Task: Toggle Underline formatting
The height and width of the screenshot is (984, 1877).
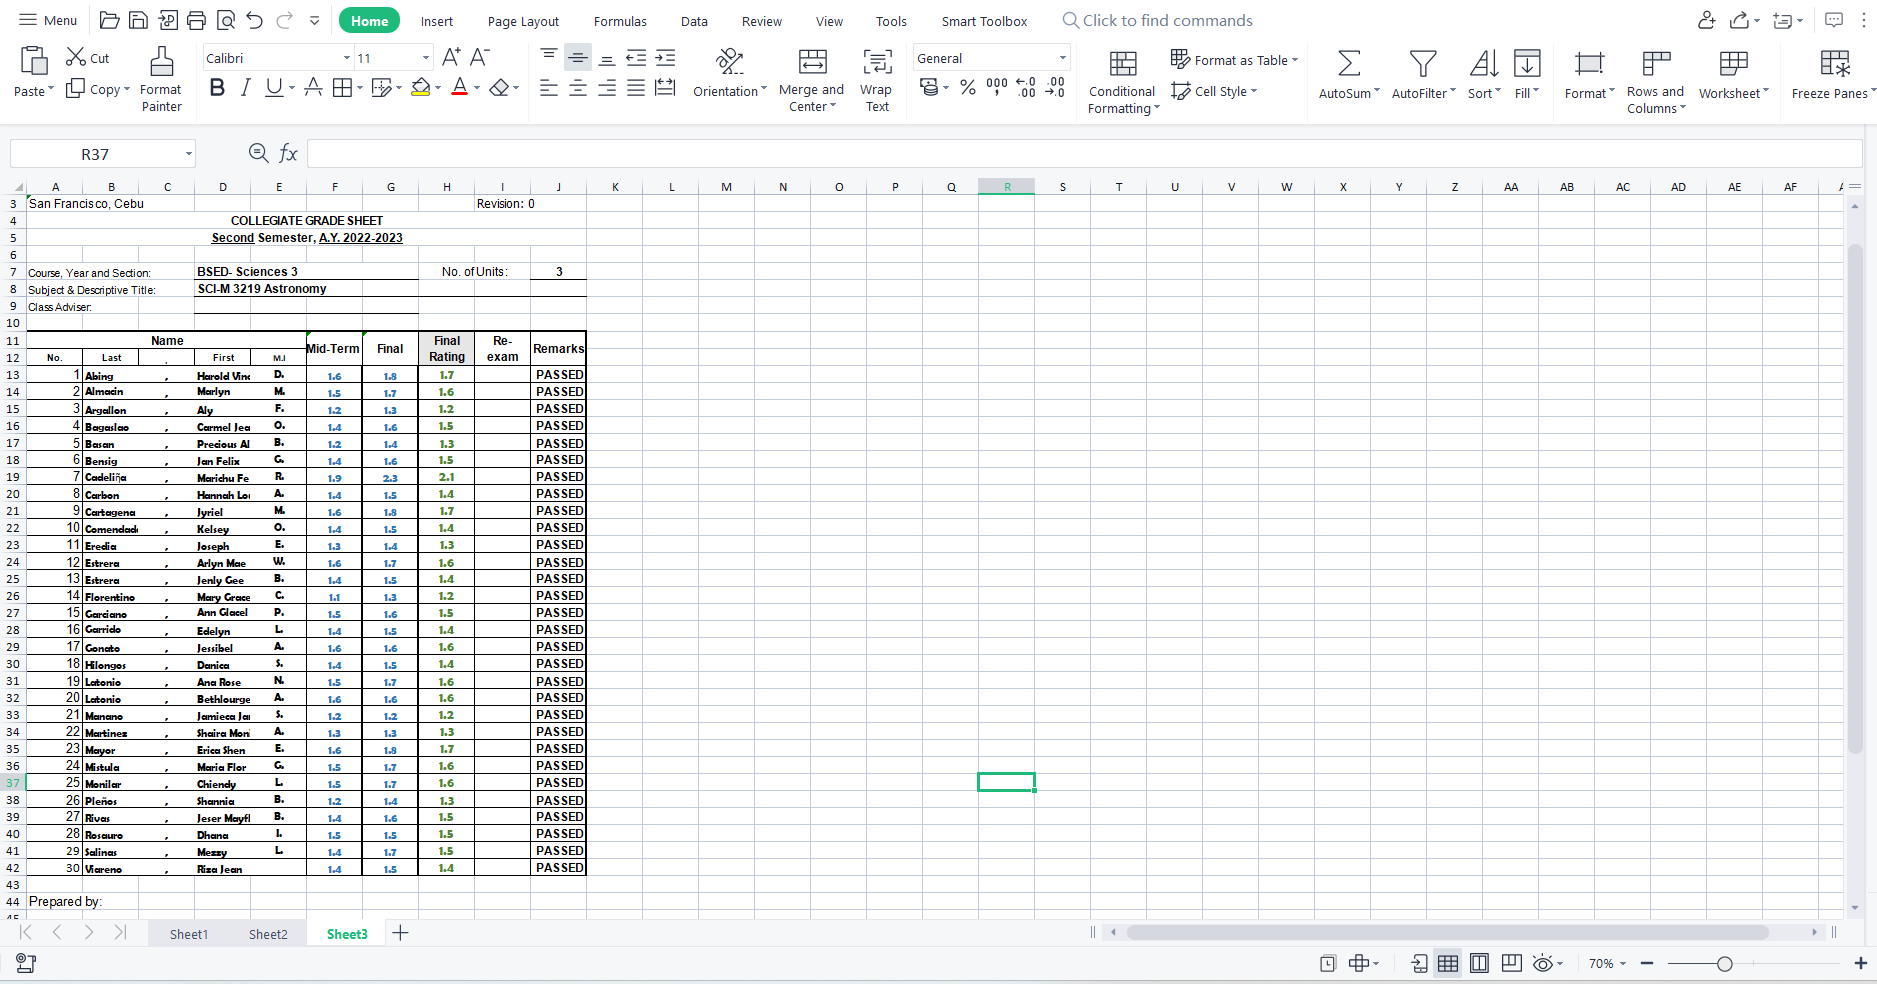Action: [x=273, y=88]
